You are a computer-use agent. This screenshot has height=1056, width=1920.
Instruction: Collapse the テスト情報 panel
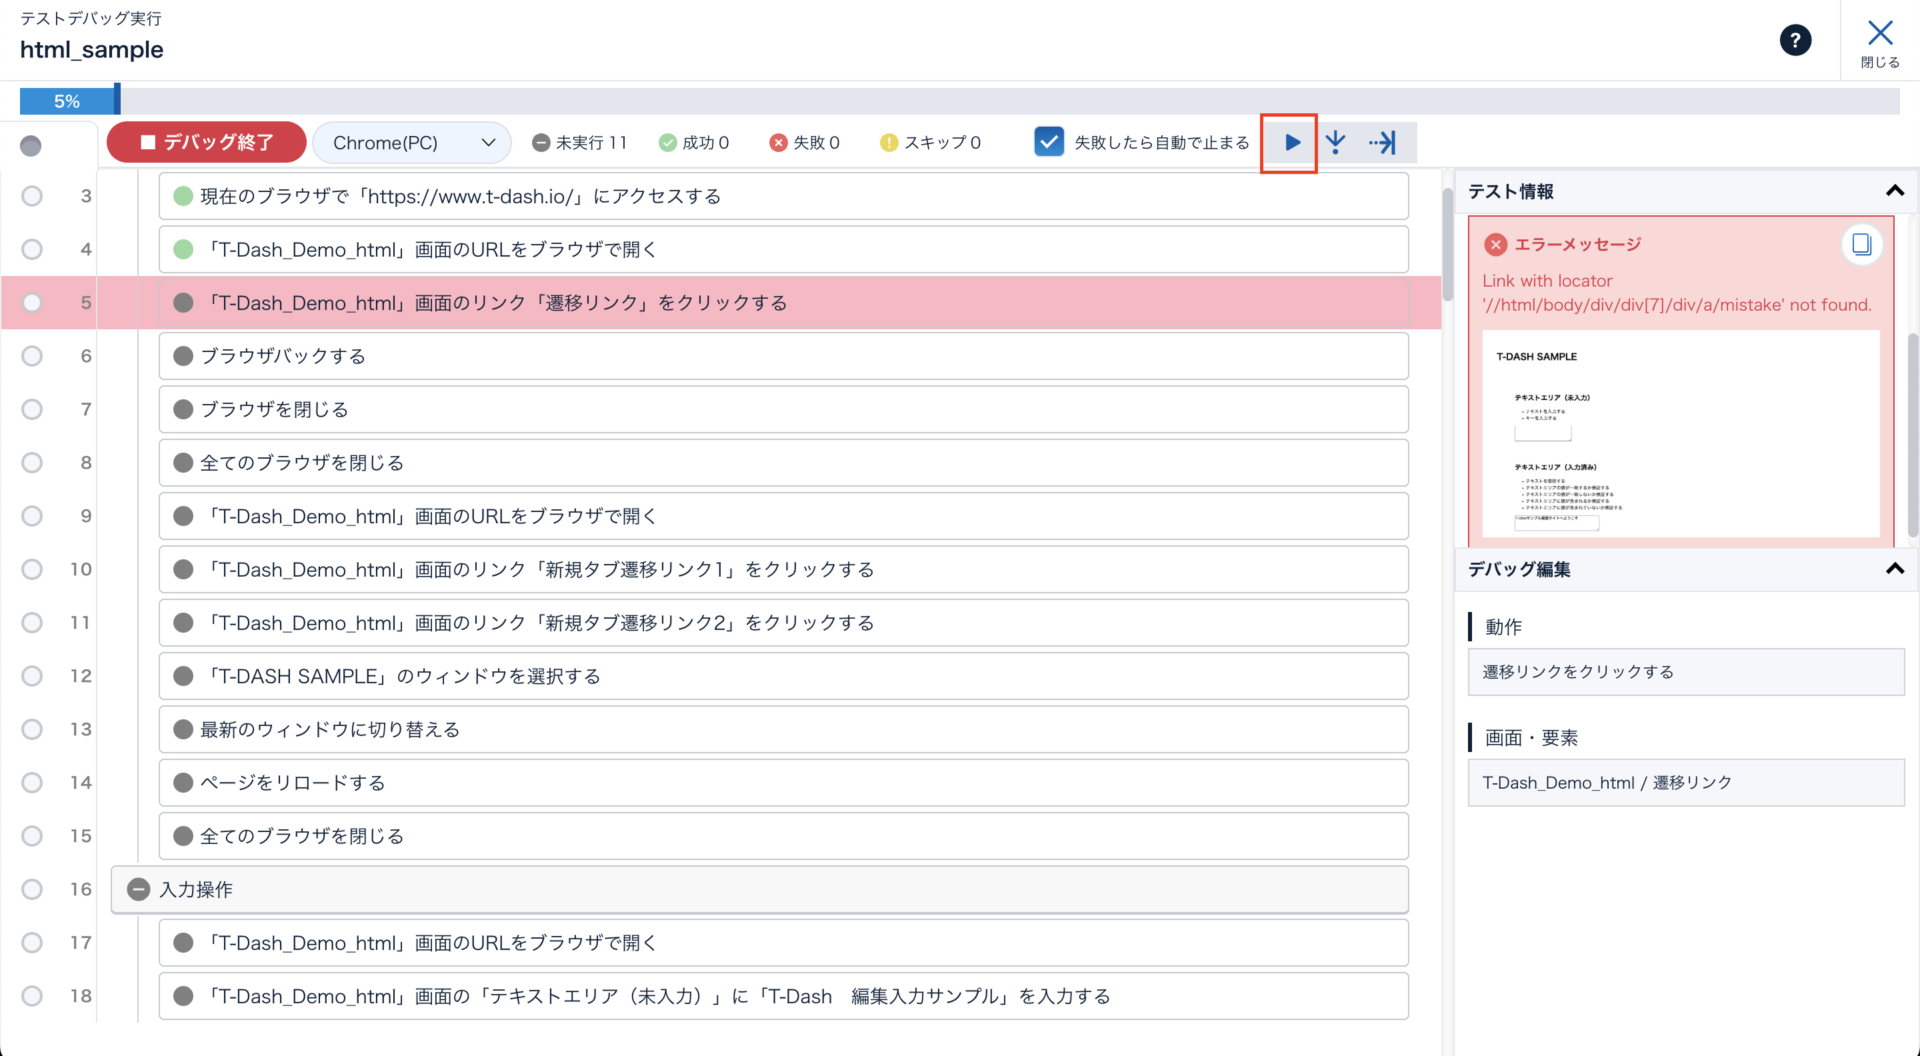pos(1894,191)
